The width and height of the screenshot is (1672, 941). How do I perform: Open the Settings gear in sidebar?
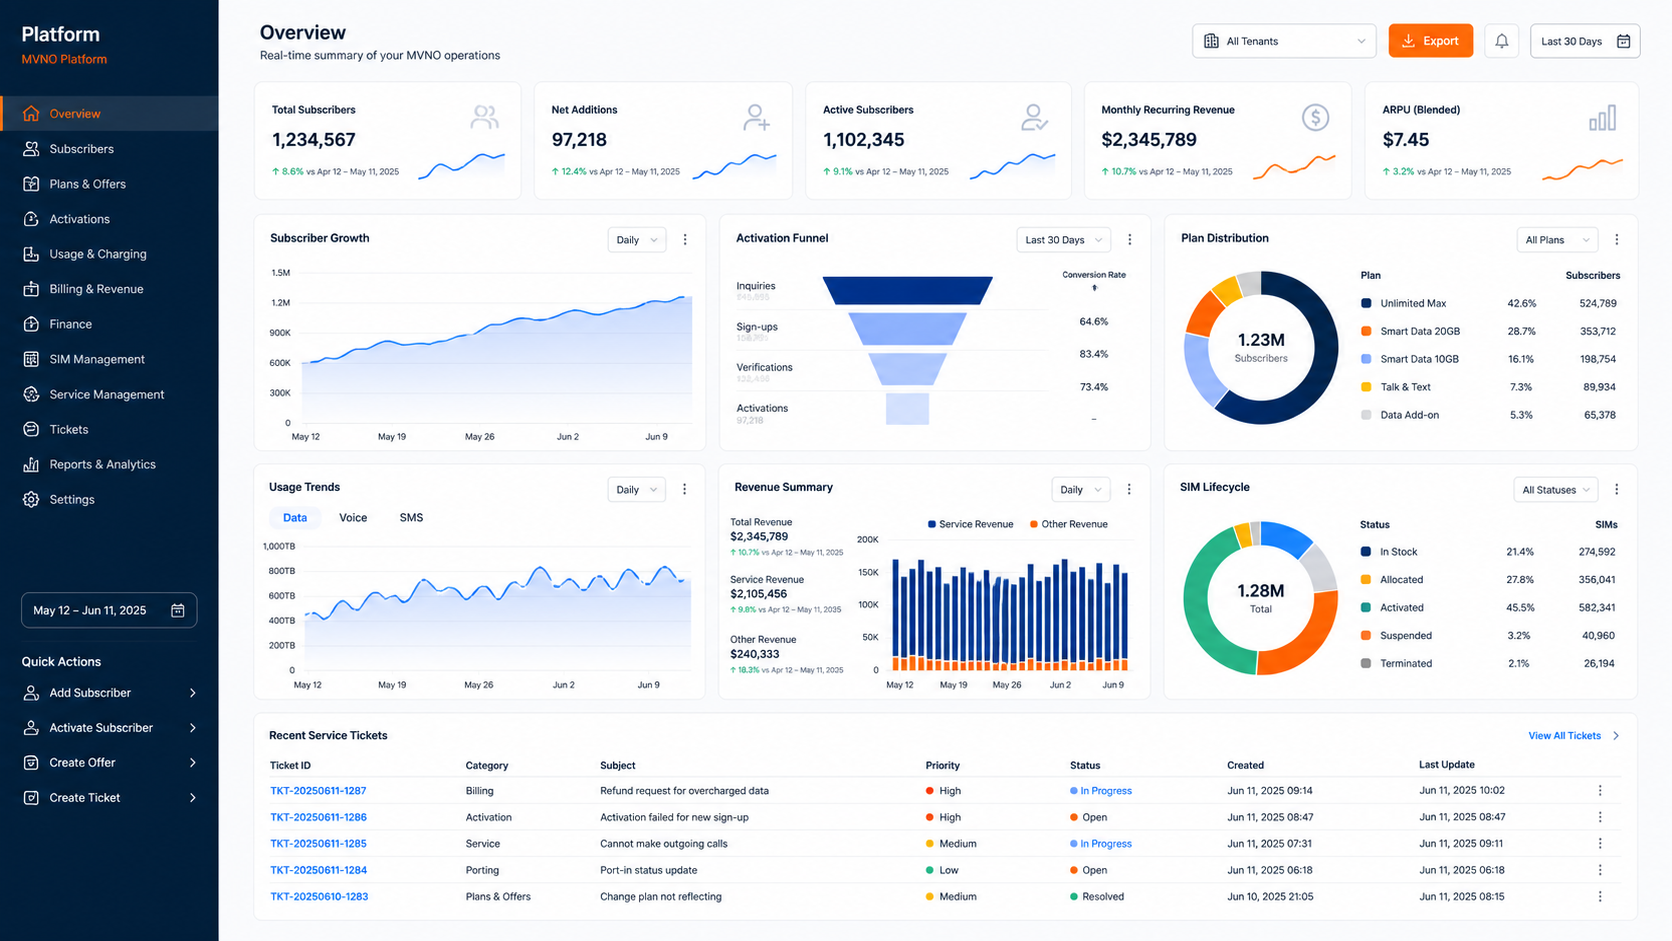(31, 499)
